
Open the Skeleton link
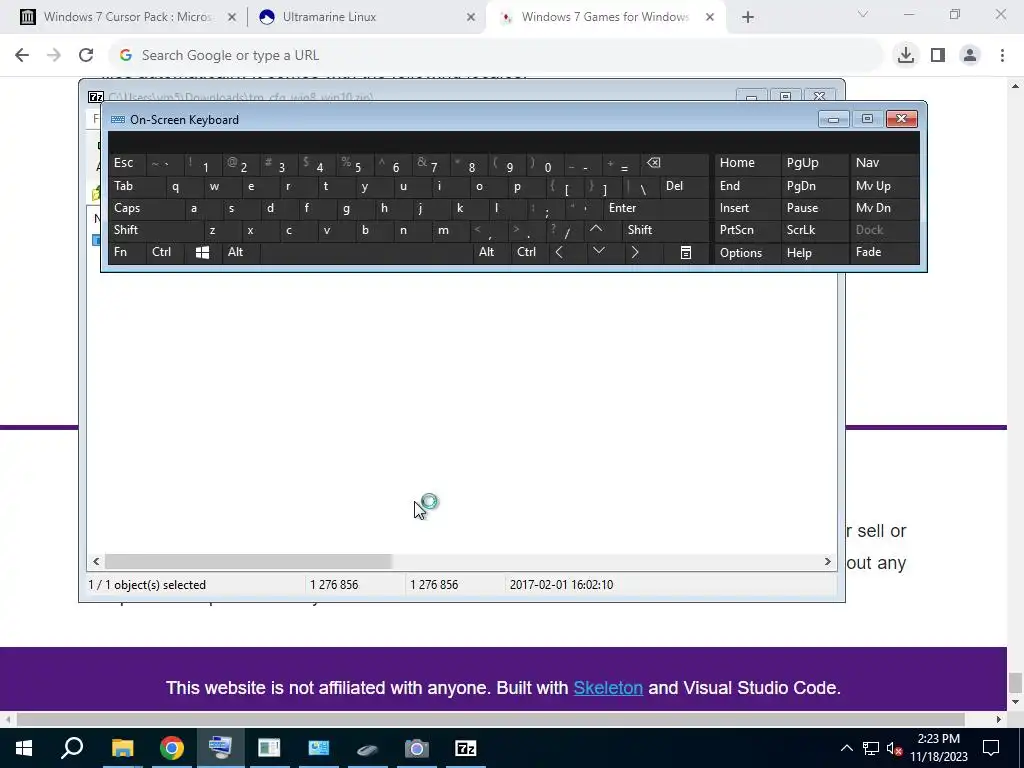point(608,688)
